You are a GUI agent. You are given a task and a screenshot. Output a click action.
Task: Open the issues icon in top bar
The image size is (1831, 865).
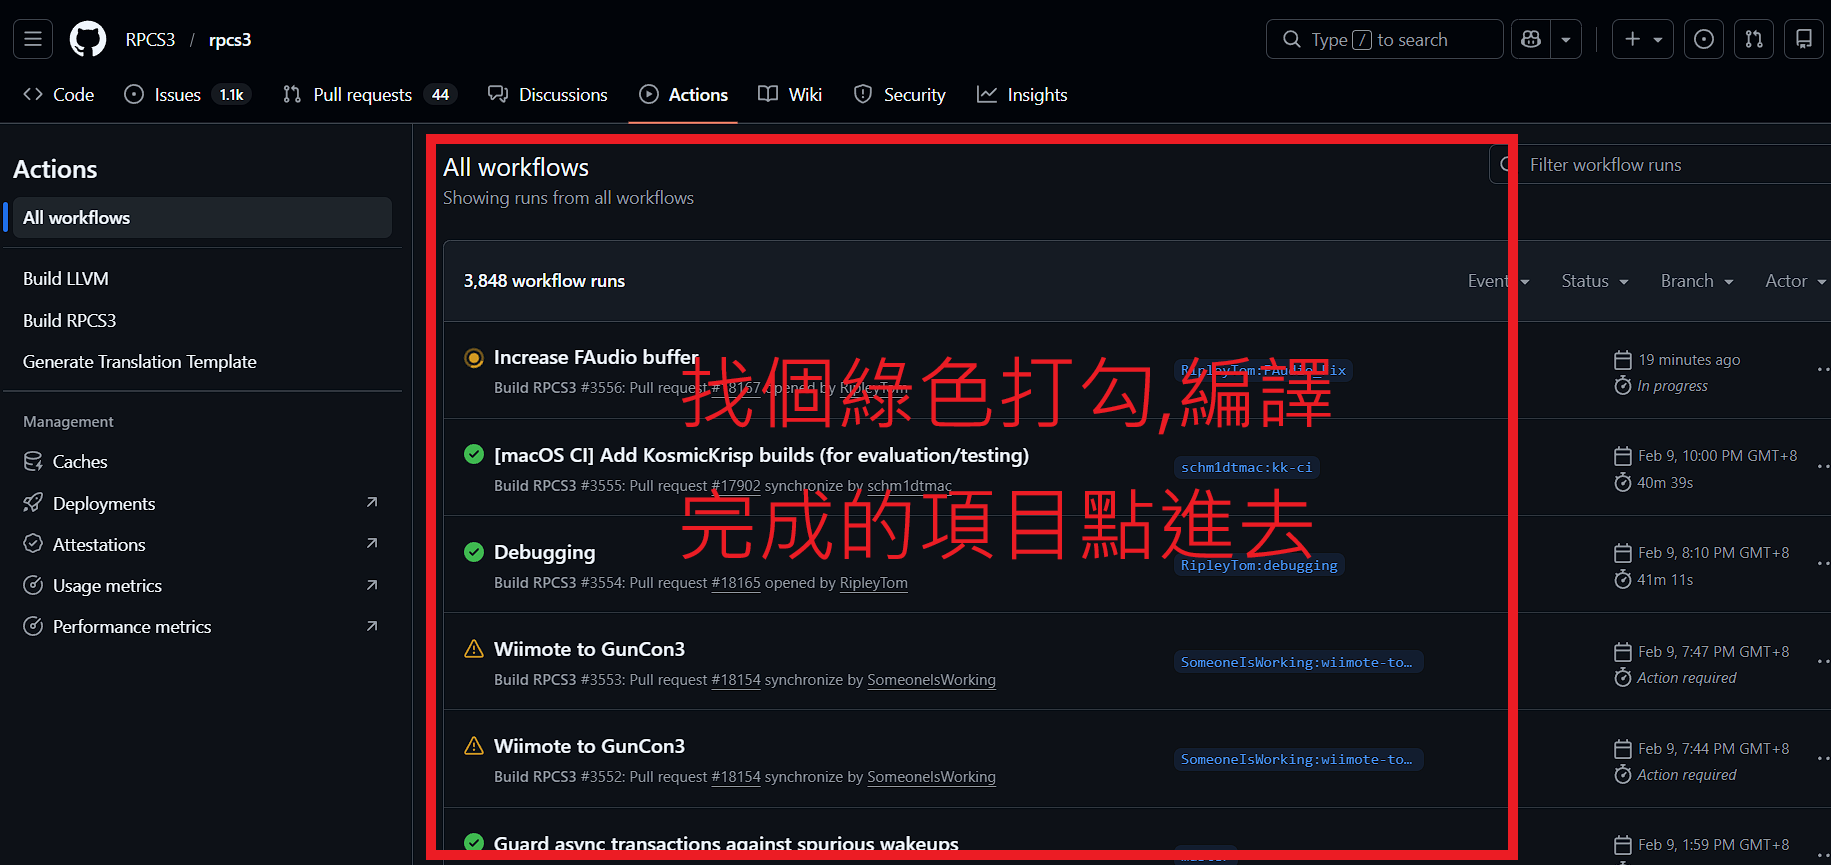coord(1704,39)
